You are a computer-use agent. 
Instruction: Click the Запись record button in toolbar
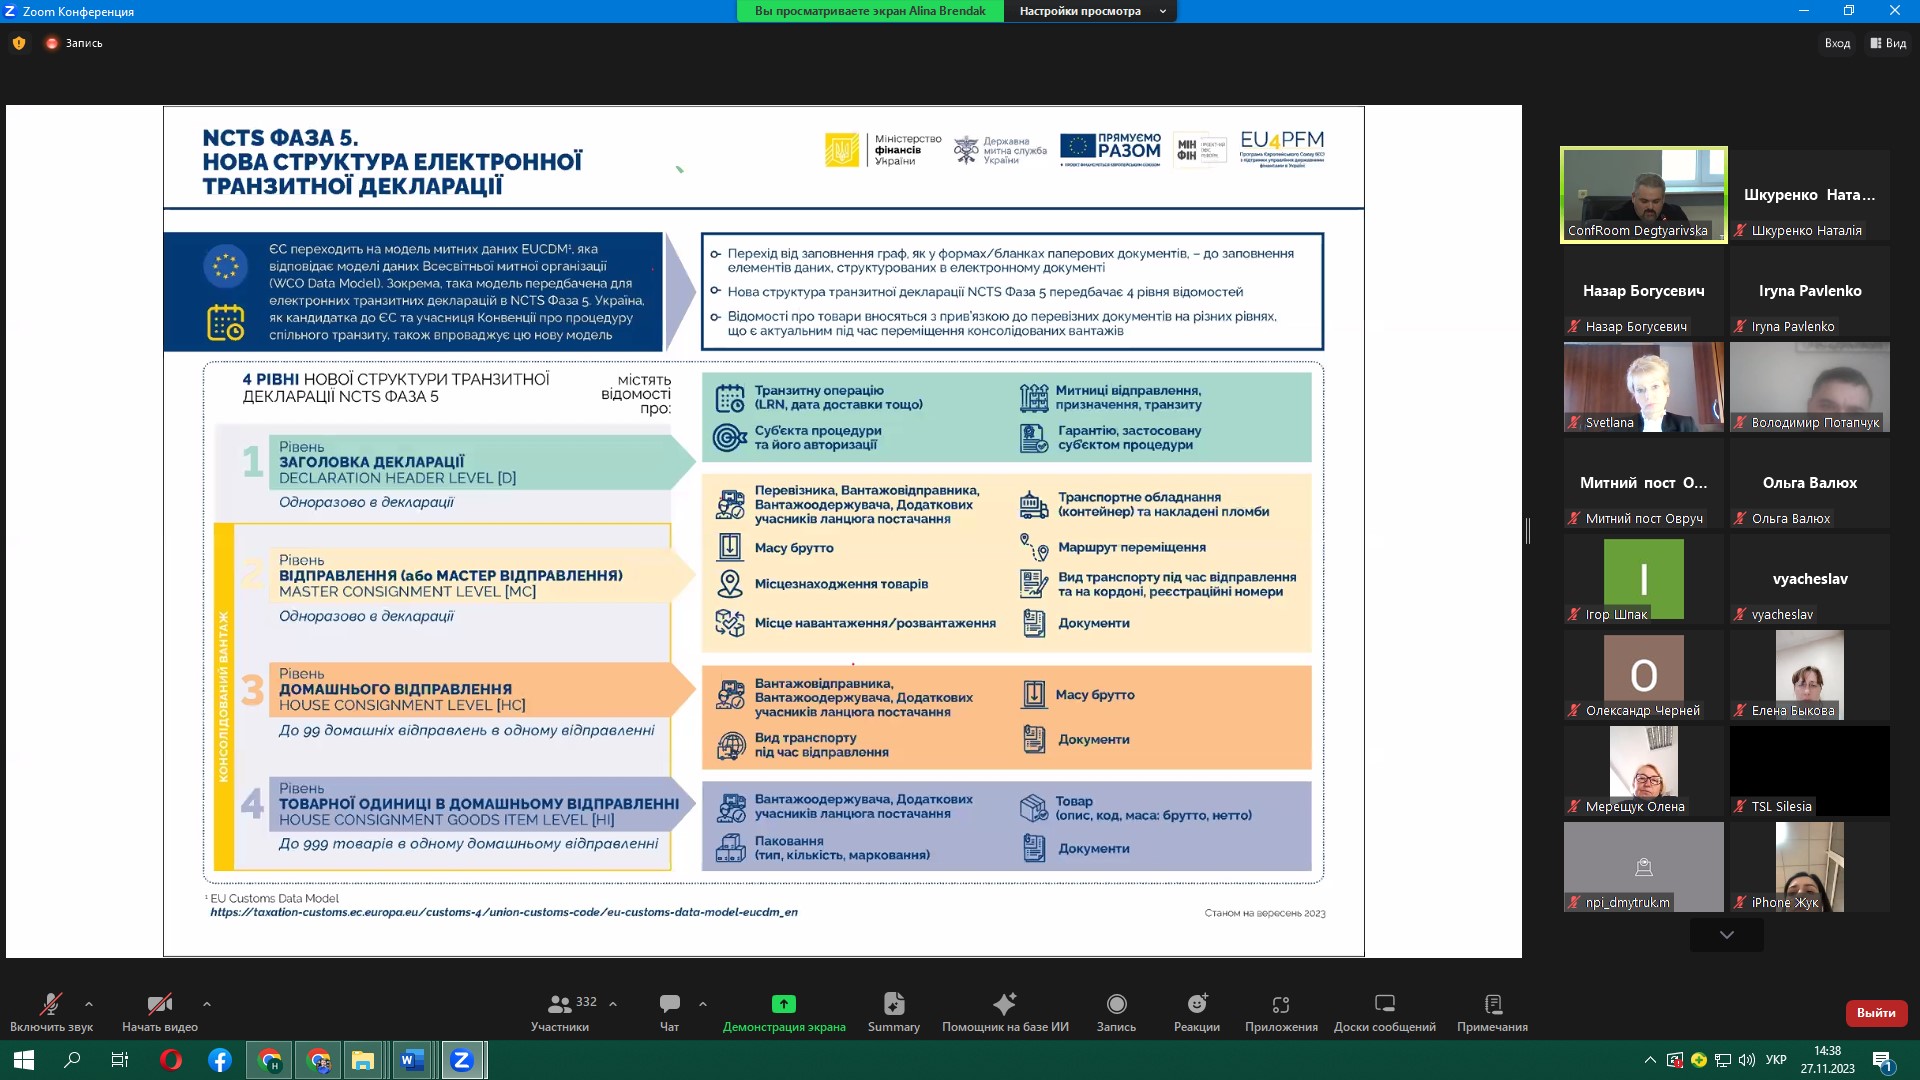[1116, 1012]
